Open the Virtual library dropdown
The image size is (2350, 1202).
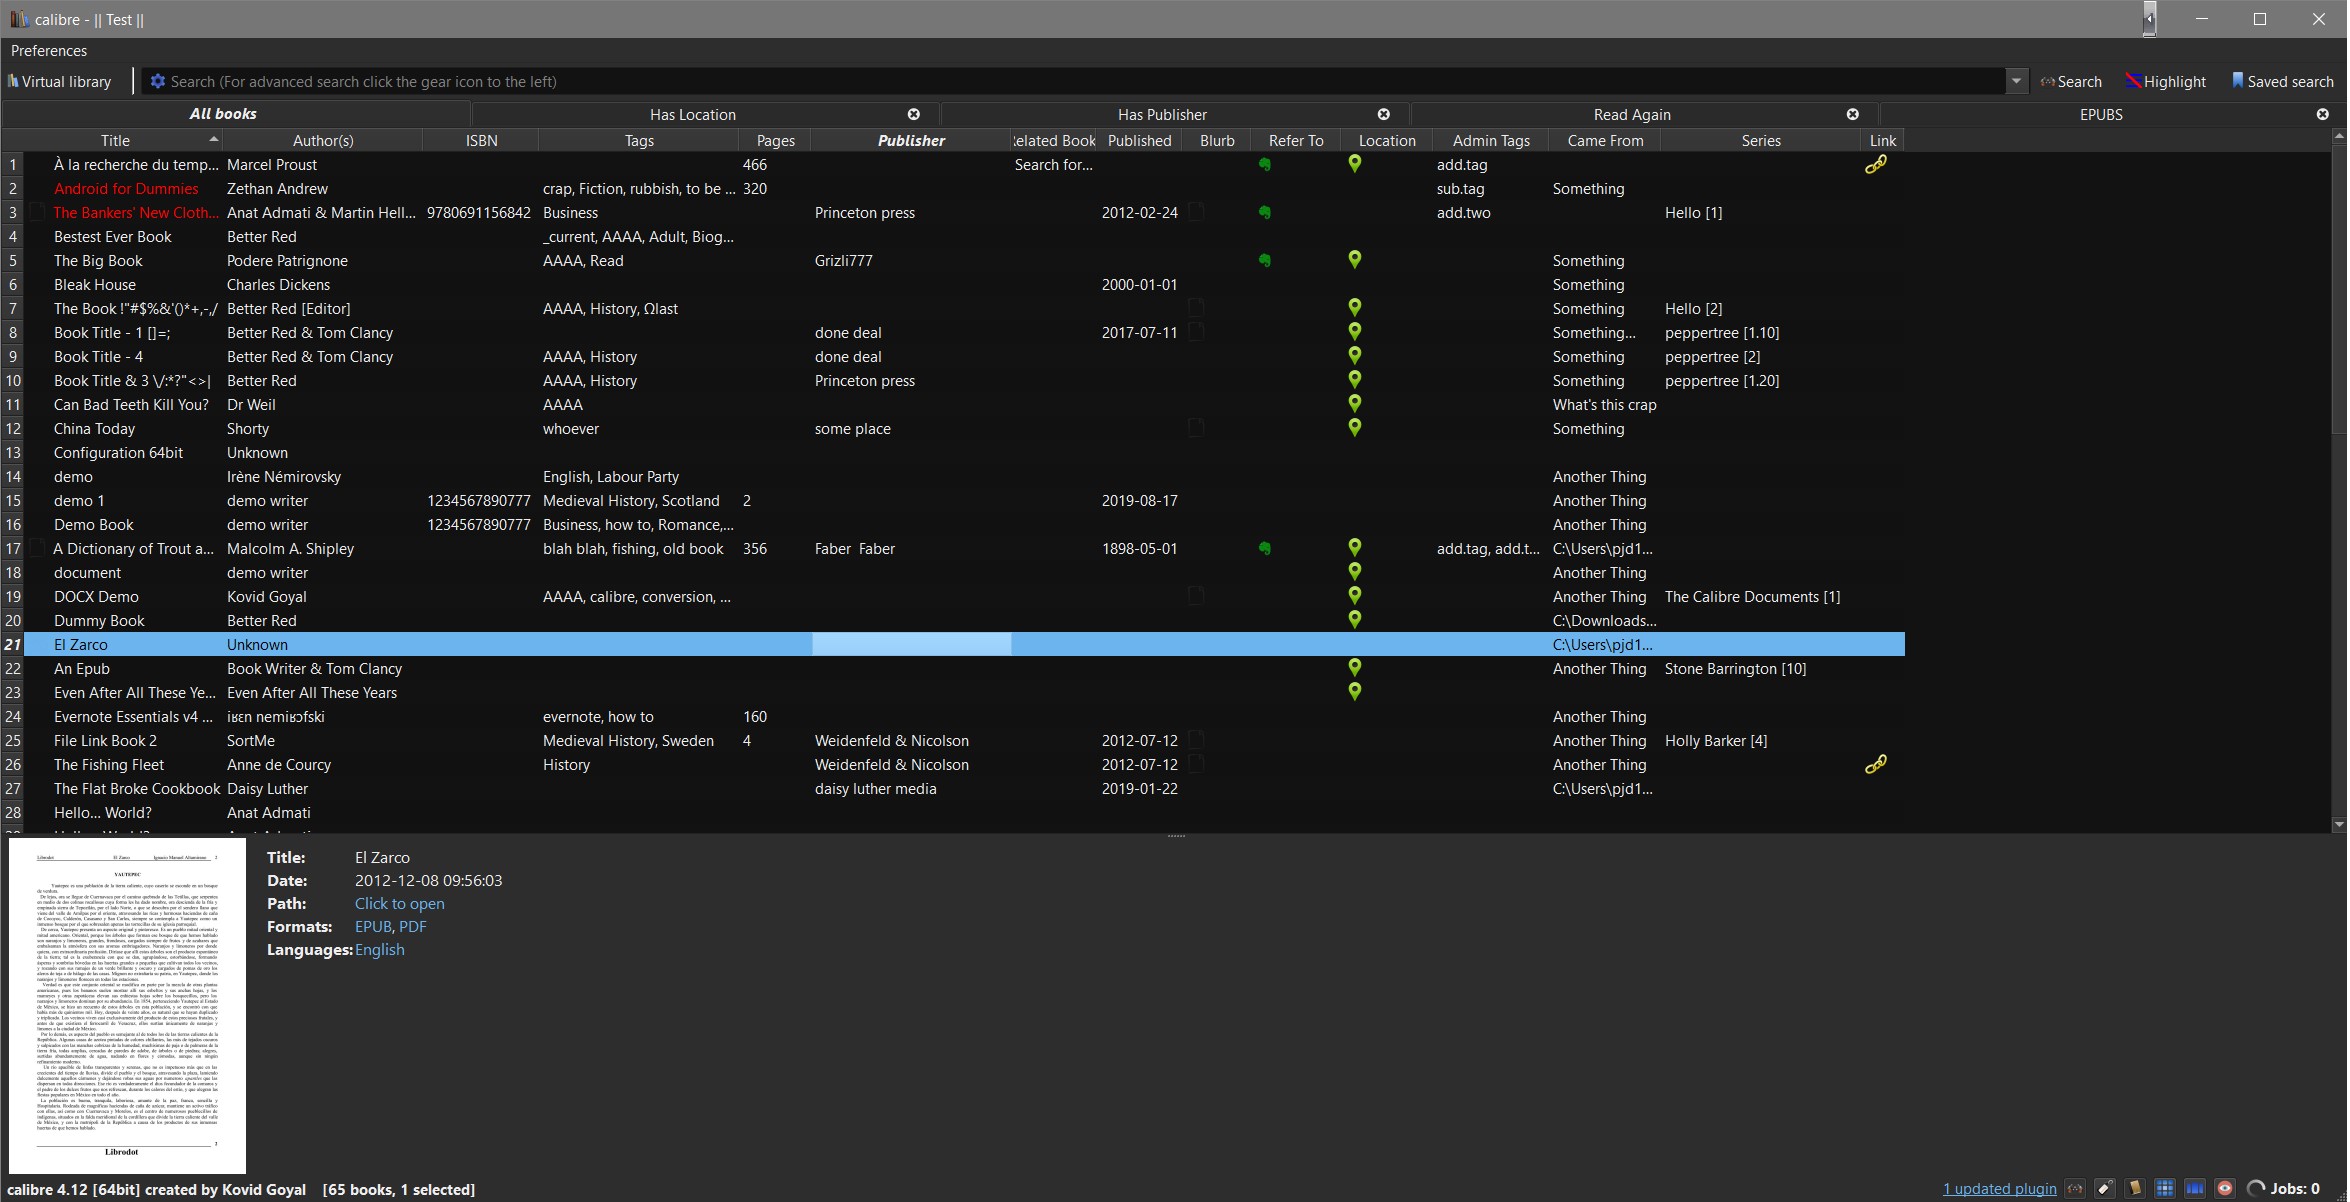tap(60, 82)
